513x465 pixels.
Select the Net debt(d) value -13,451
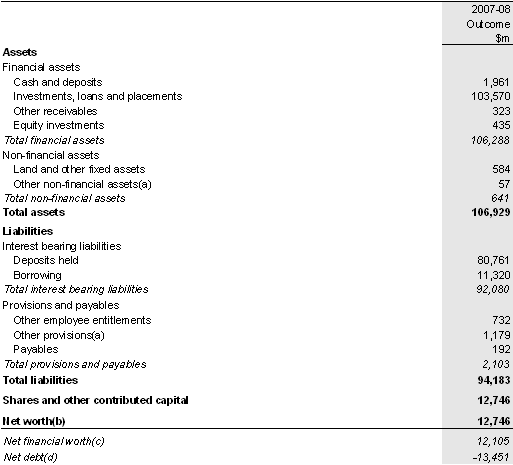click(491, 457)
